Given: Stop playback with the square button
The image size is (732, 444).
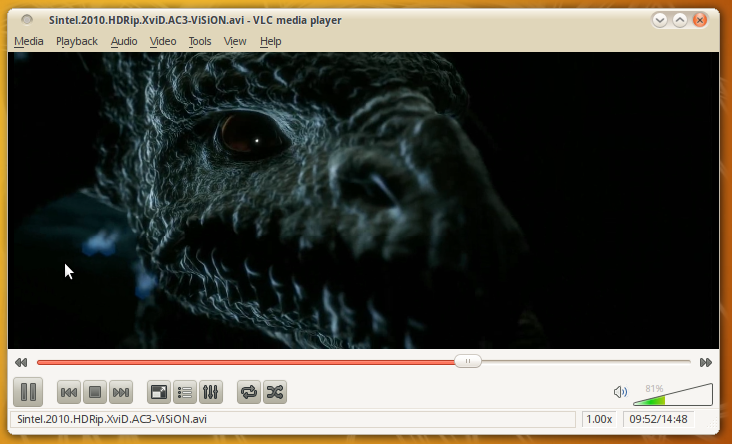Looking at the screenshot, I should click(95, 392).
